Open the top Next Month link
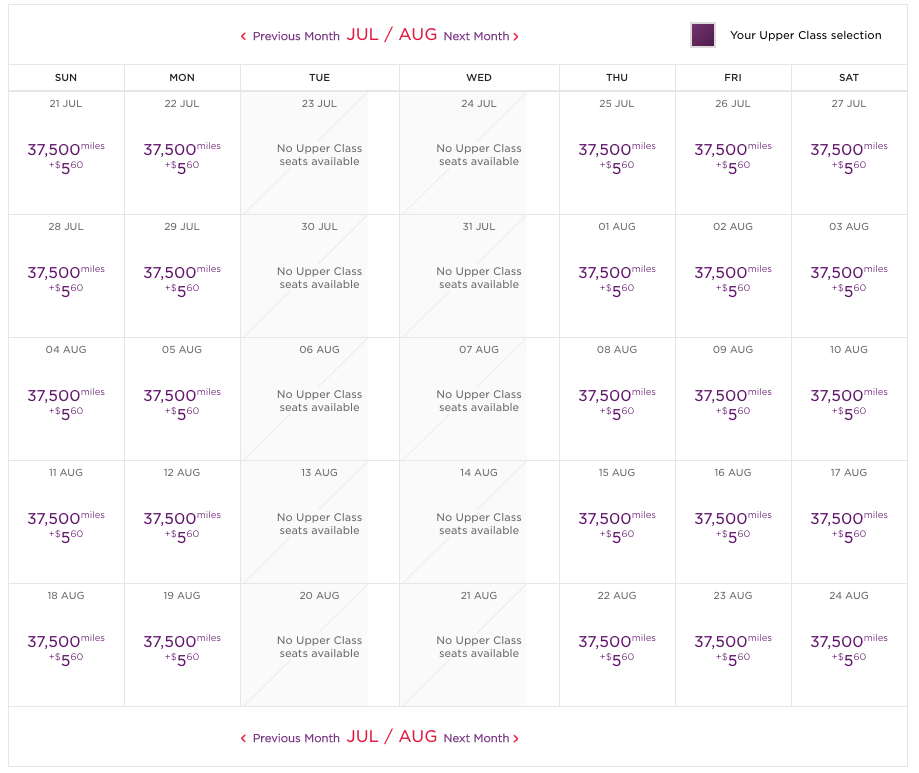The height and width of the screenshot is (773, 919). tap(477, 37)
